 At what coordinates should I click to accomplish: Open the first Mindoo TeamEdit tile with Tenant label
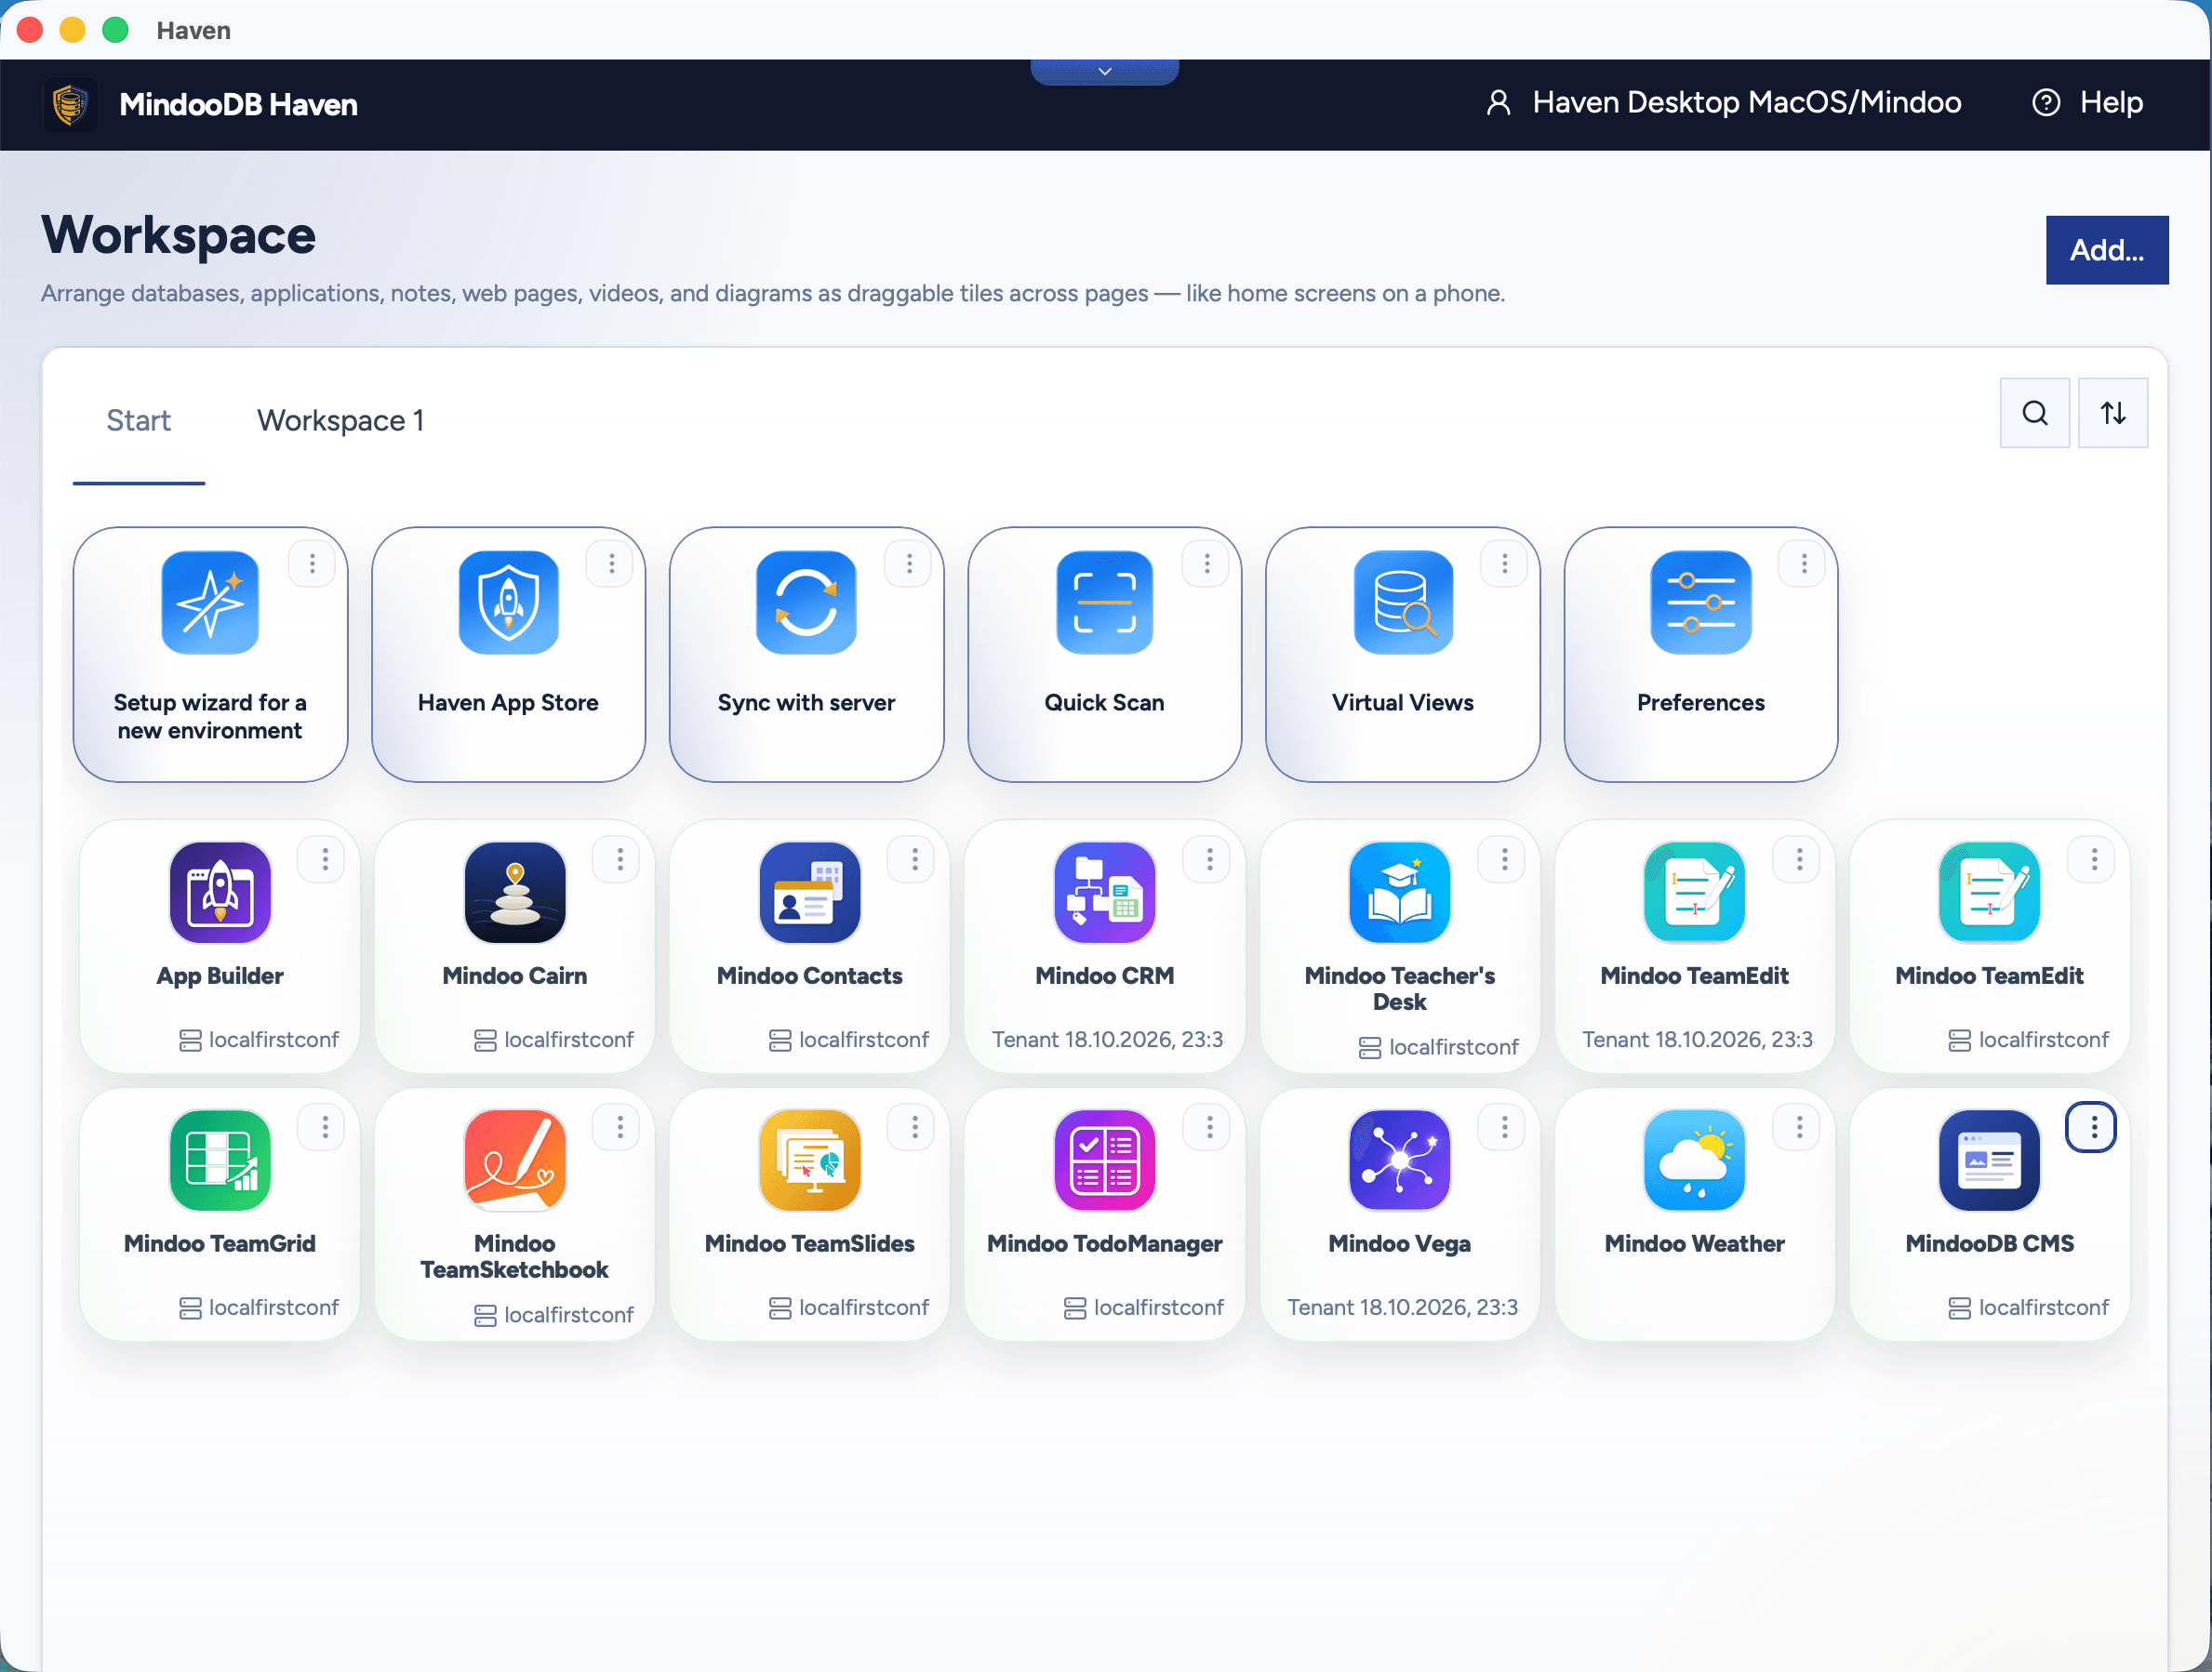coord(1695,946)
